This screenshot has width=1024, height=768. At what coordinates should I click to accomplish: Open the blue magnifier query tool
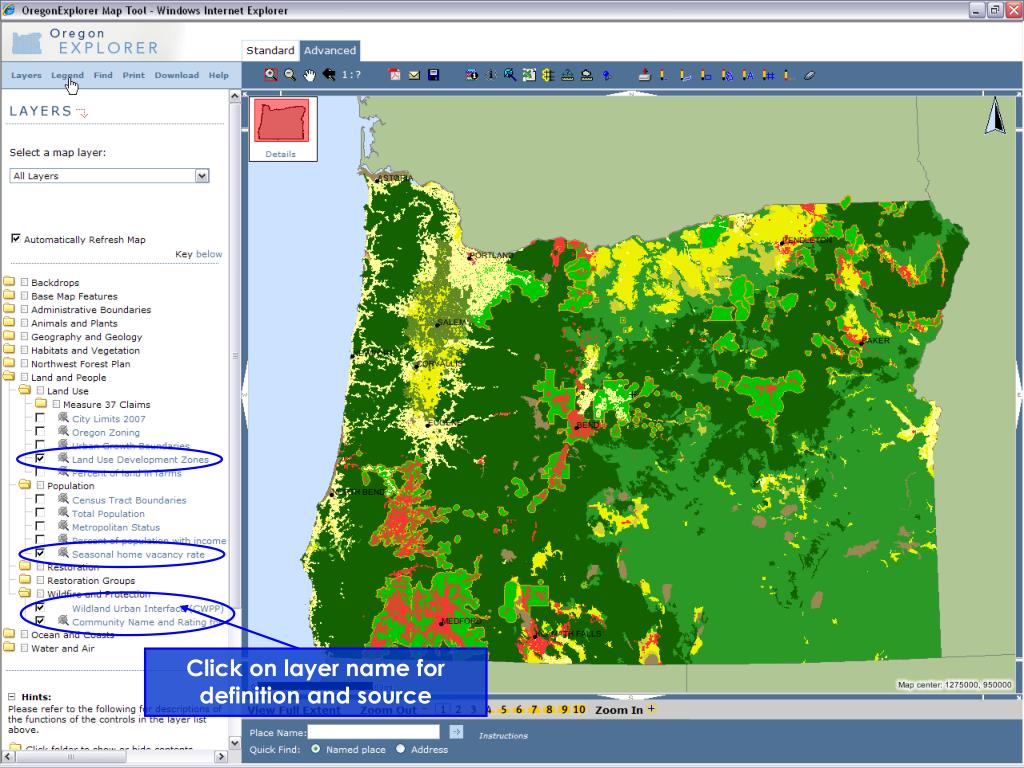(510, 74)
